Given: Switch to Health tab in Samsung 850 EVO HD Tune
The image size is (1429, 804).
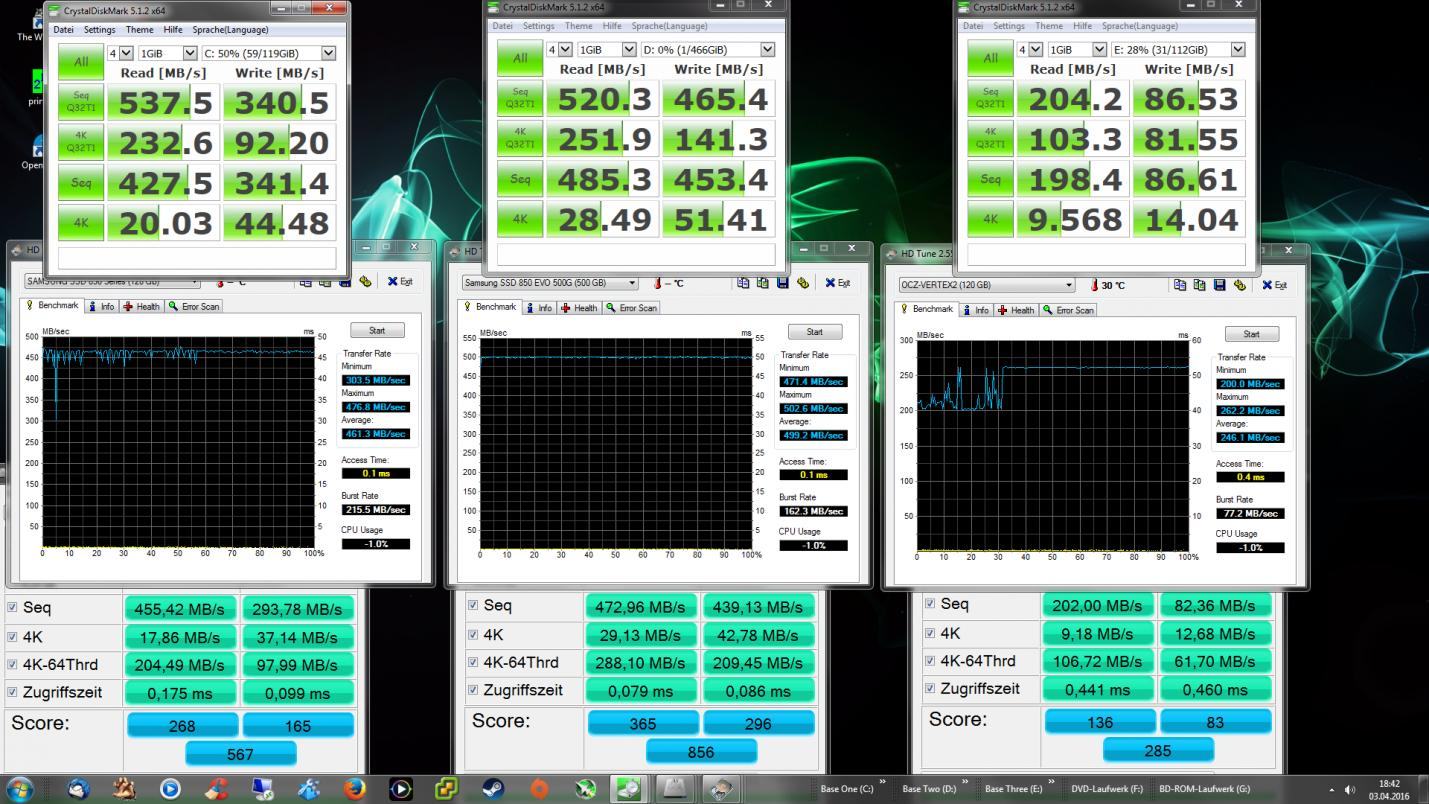Looking at the screenshot, I should 579,308.
